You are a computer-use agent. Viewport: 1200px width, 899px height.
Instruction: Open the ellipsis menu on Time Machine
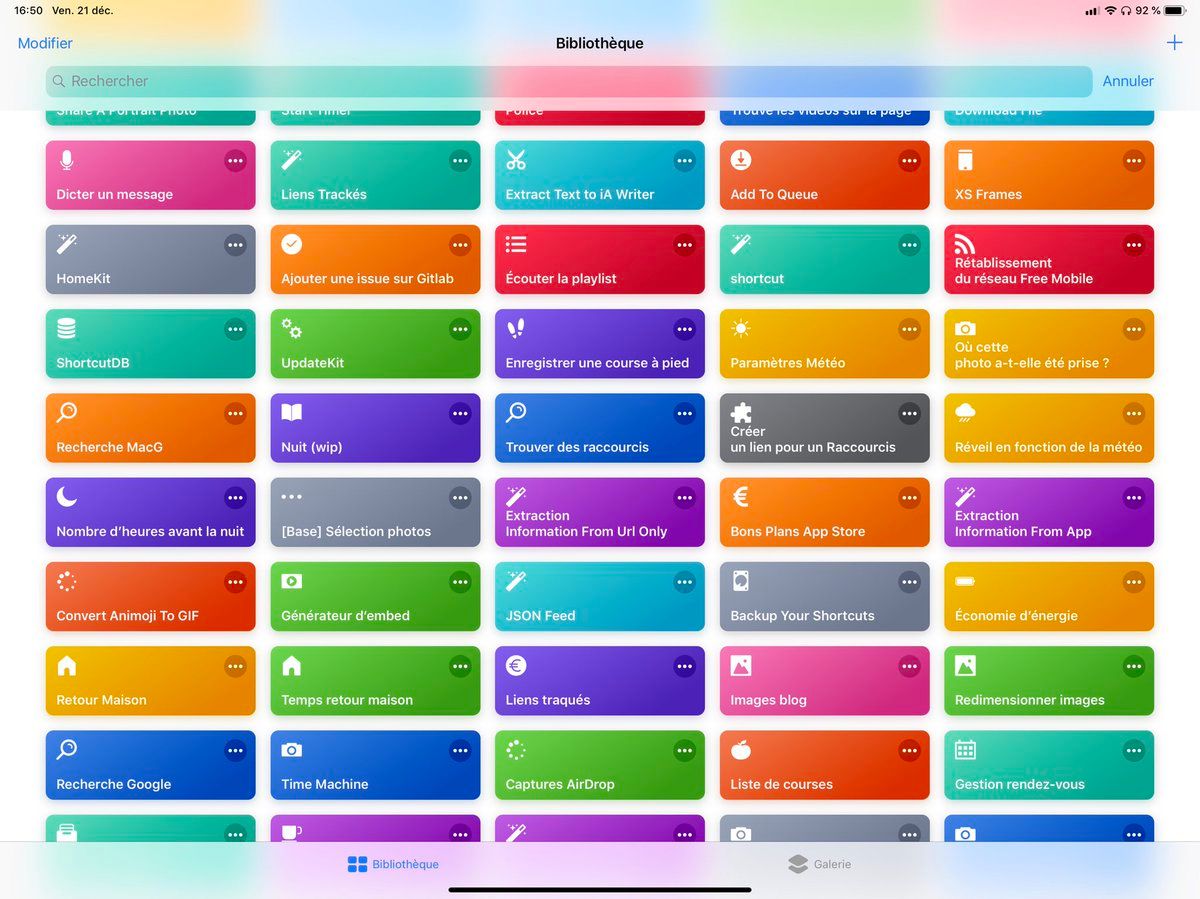pyautogui.click(x=460, y=750)
